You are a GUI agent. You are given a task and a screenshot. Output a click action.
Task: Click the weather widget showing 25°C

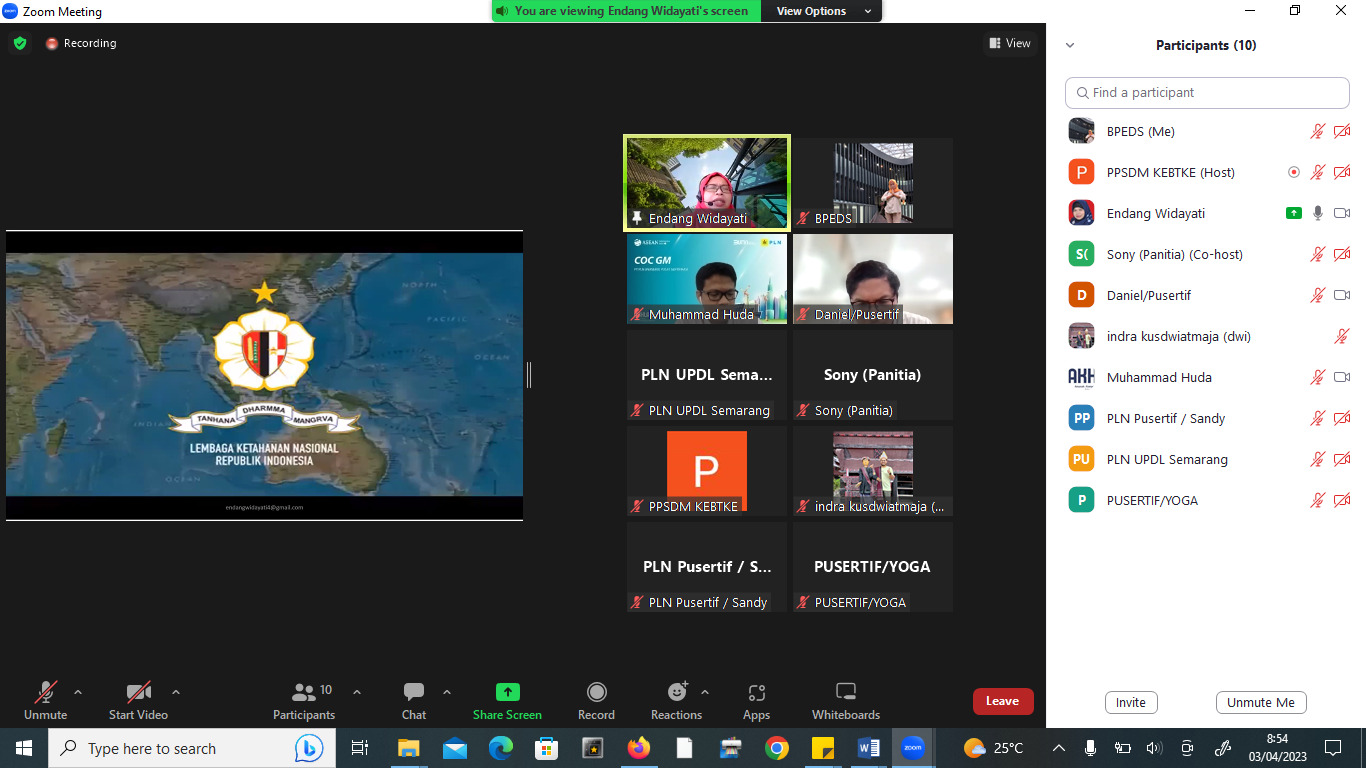click(993, 748)
